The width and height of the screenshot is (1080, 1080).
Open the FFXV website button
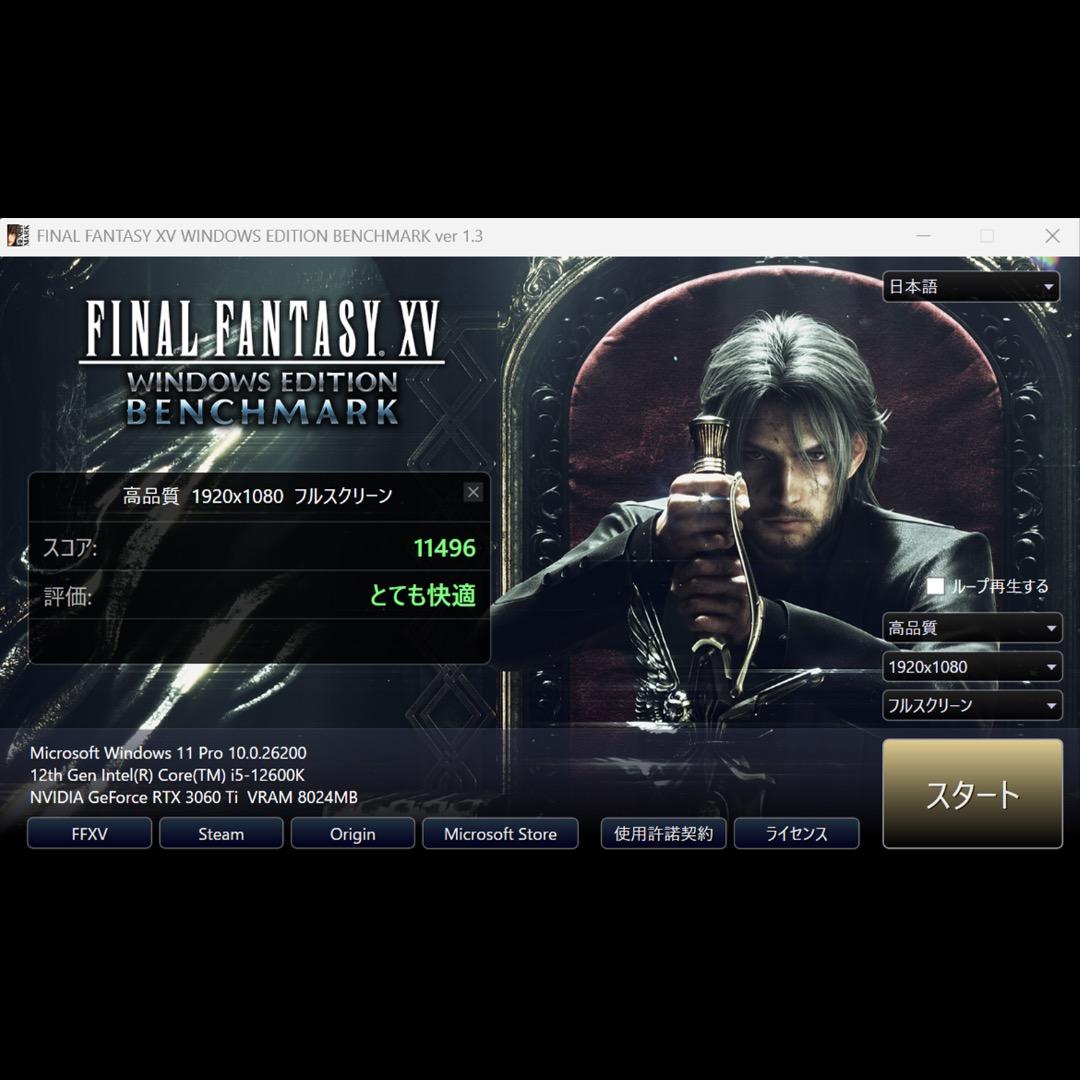coord(89,834)
